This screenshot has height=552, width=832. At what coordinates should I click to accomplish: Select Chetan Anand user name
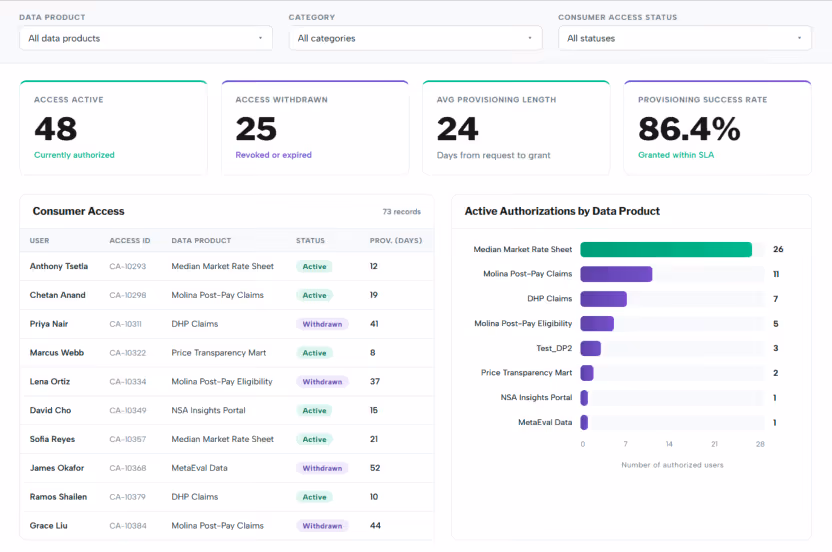[x=57, y=295]
